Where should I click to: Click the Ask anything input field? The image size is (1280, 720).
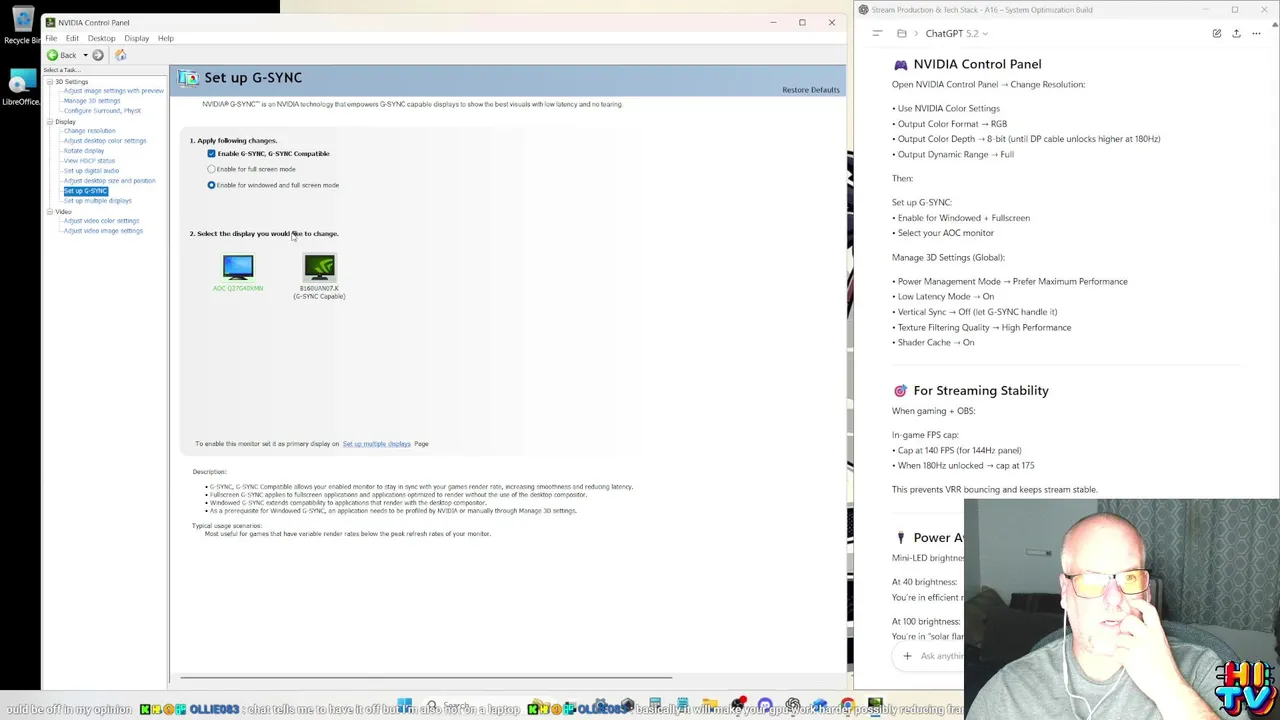coord(941,656)
